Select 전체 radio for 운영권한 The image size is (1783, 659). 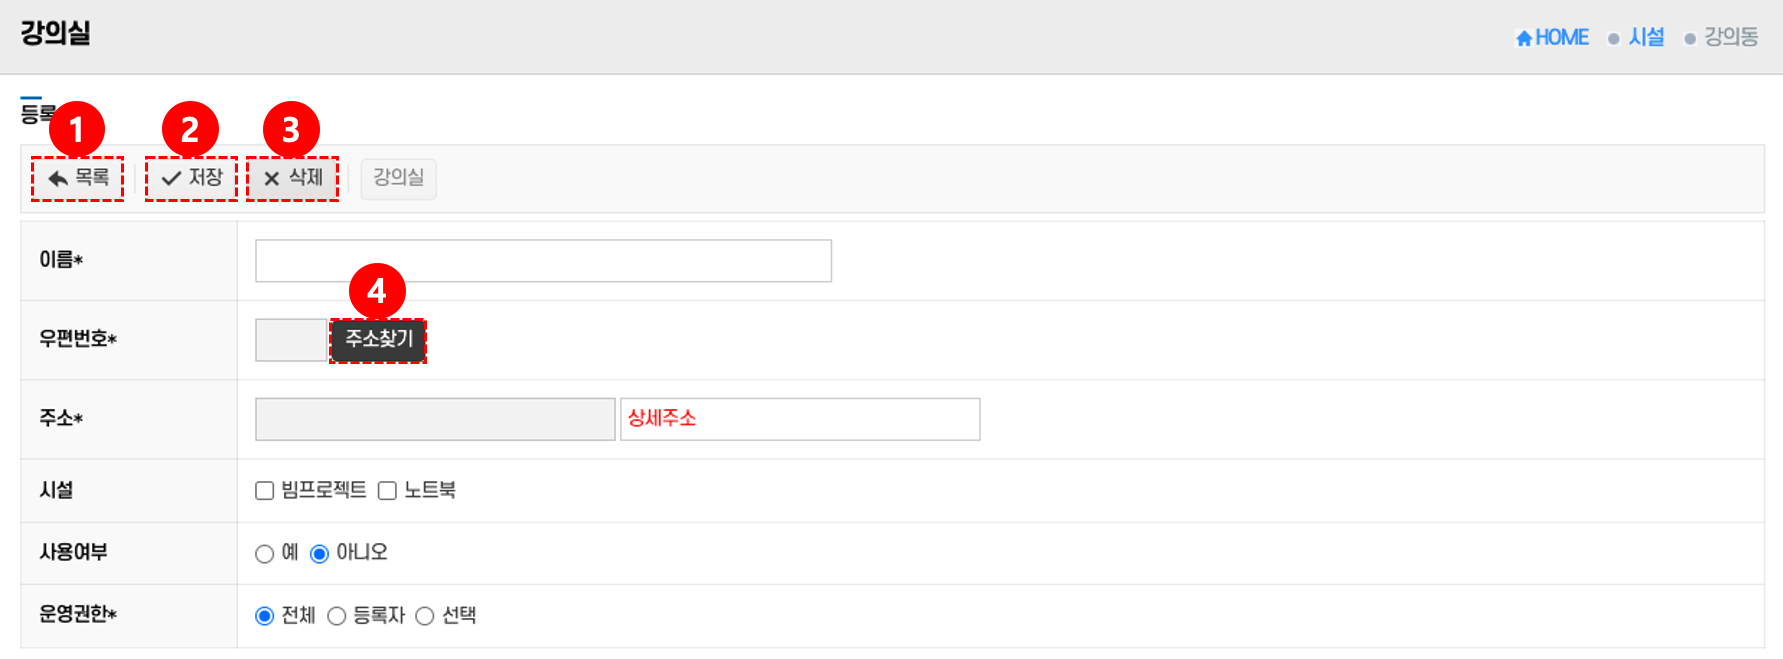click(x=265, y=616)
